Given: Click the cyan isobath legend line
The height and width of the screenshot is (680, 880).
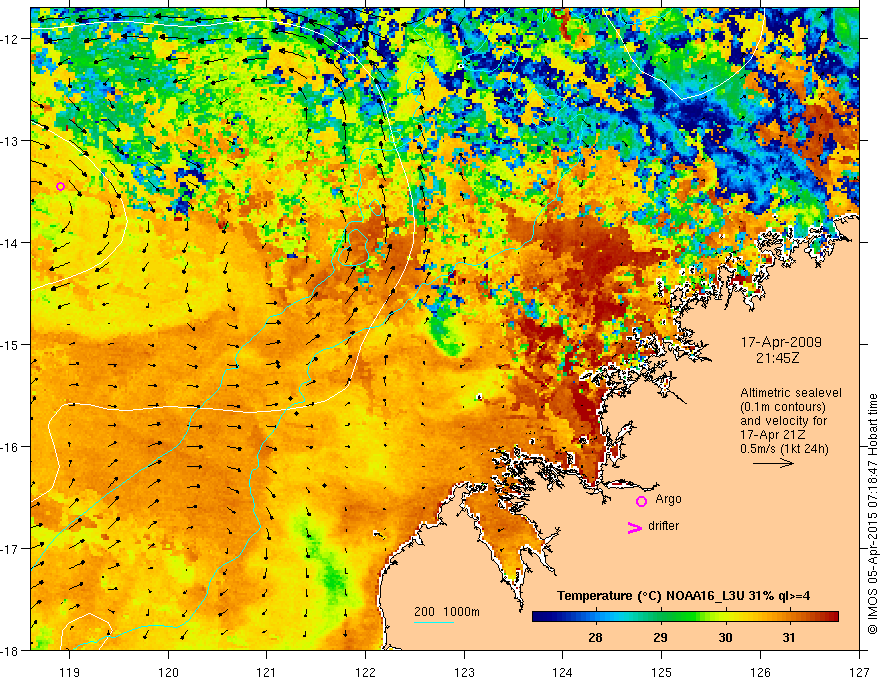Looking at the screenshot, I should pyautogui.click(x=434, y=622).
